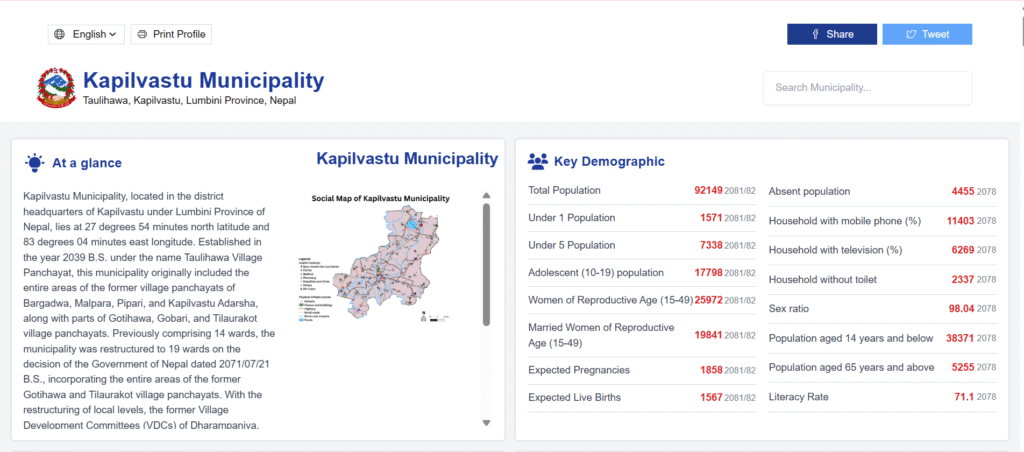1024x452 pixels.
Task: Expand the chevron next to English
Action: (x=113, y=34)
